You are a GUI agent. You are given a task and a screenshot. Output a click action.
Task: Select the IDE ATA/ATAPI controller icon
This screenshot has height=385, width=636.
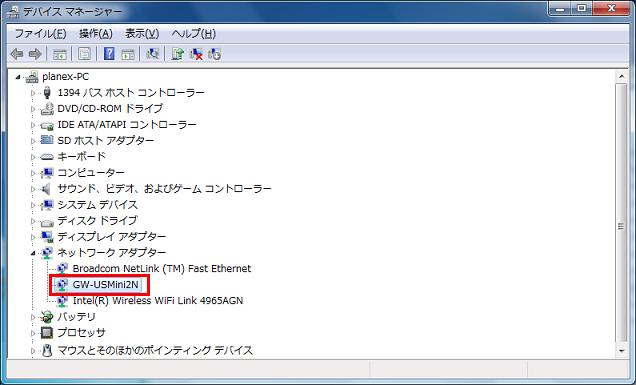click(47, 125)
